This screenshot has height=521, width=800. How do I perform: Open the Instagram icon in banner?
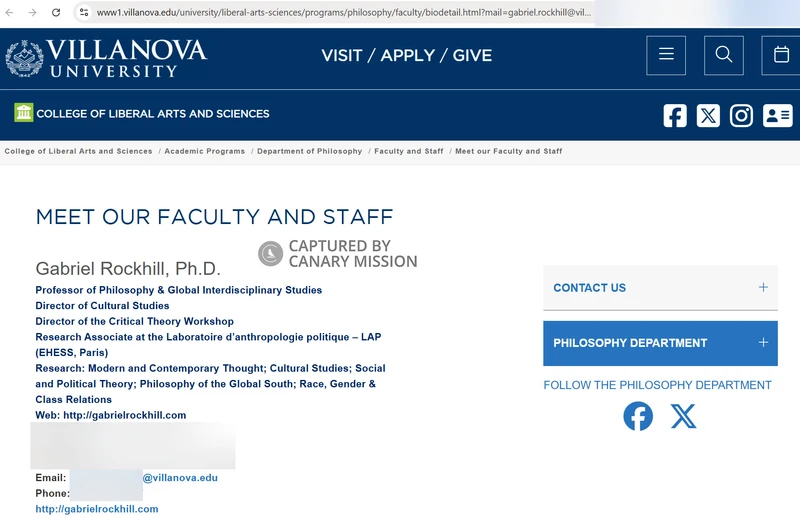tap(741, 115)
